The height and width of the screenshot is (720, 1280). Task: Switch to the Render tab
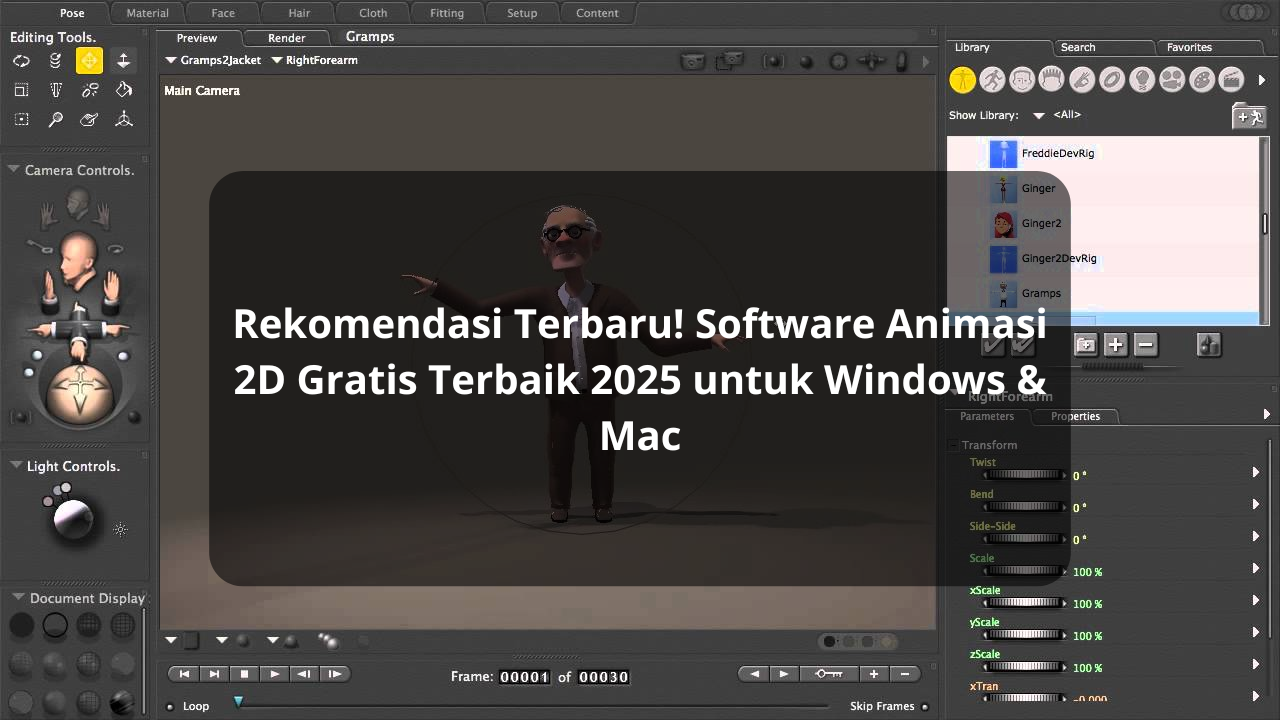pos(286,38)
